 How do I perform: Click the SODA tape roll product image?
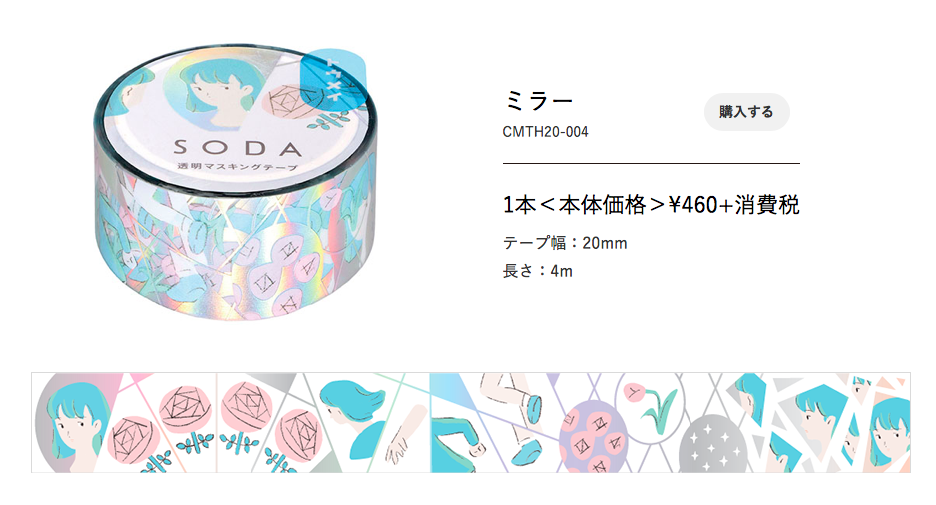[236, 182]
